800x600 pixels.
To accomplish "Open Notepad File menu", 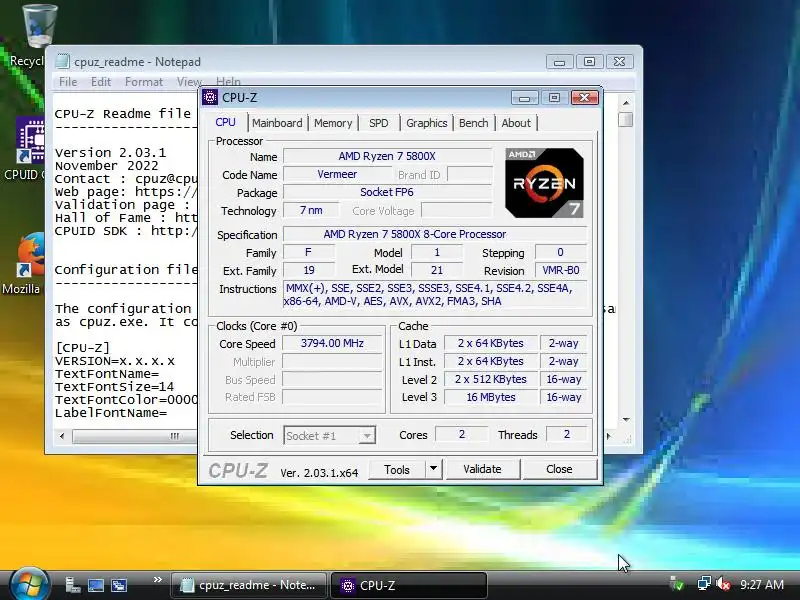I will [68, 82].
